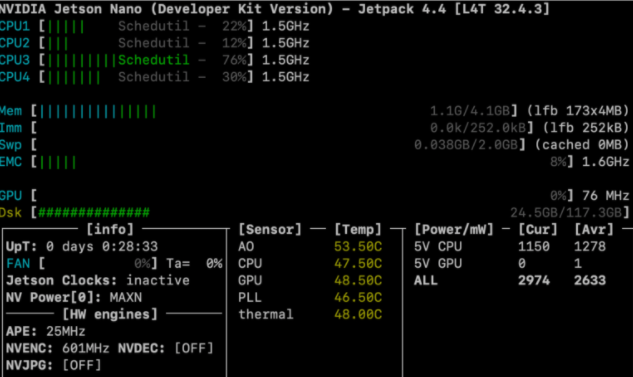Click the ALL power row label
This screenshot has height=377, width=633.
[426, 281]
